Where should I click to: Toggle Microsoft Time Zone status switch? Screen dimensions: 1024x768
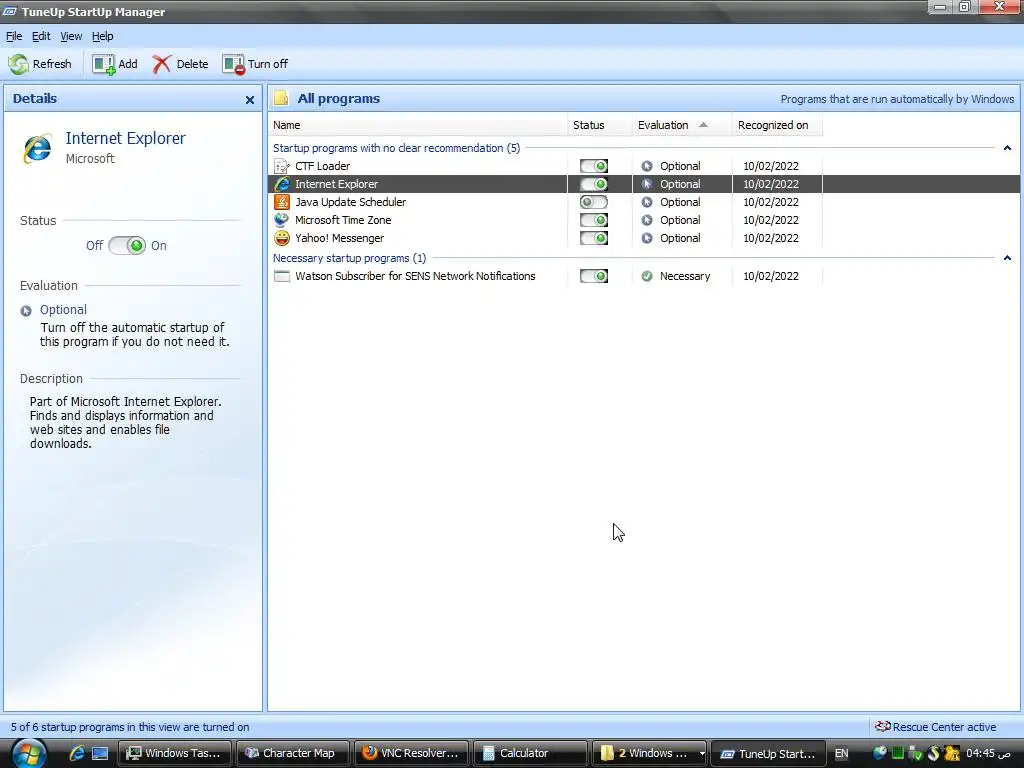[x=594, y=220]
